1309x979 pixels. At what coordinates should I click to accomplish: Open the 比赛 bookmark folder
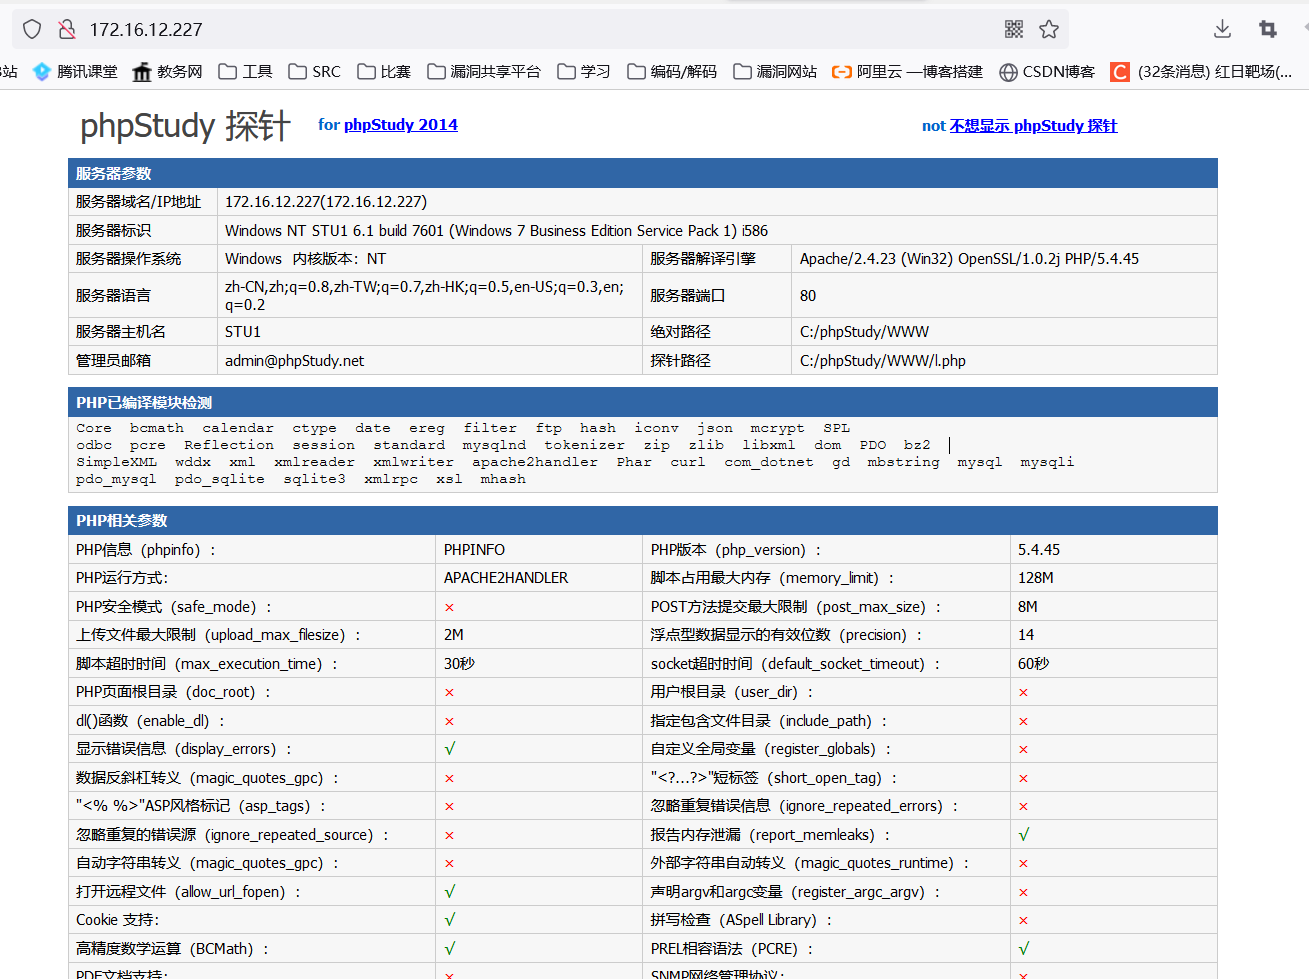coord(384,71)
